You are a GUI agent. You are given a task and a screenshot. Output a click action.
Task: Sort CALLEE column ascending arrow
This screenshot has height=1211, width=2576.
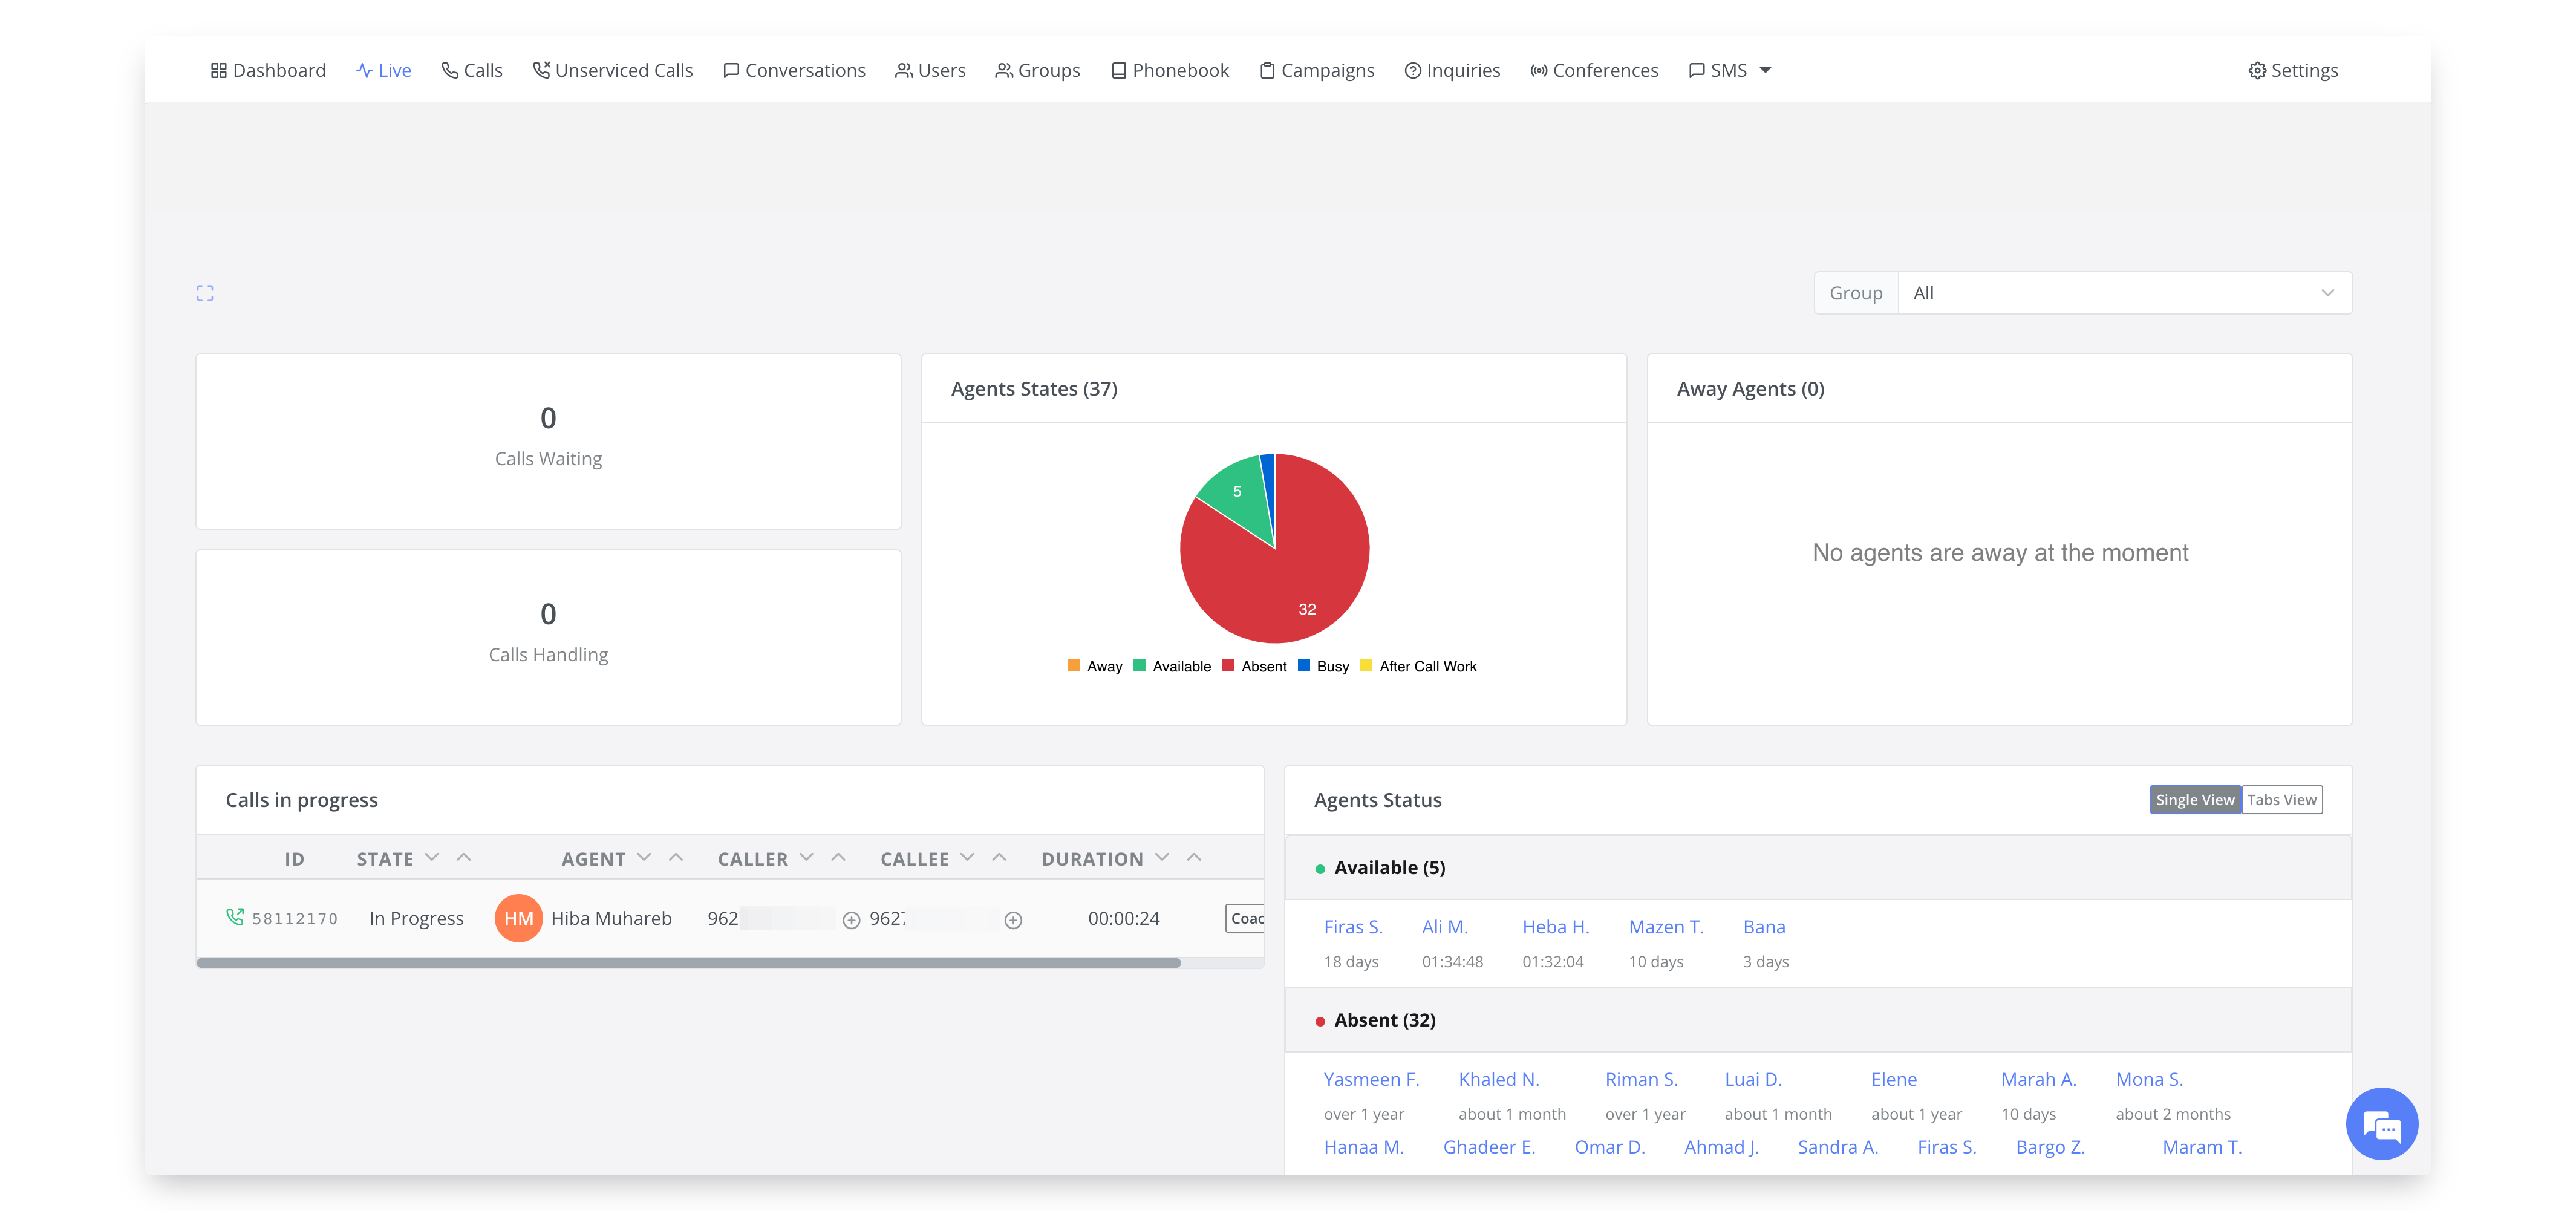(x=999, y=857)
